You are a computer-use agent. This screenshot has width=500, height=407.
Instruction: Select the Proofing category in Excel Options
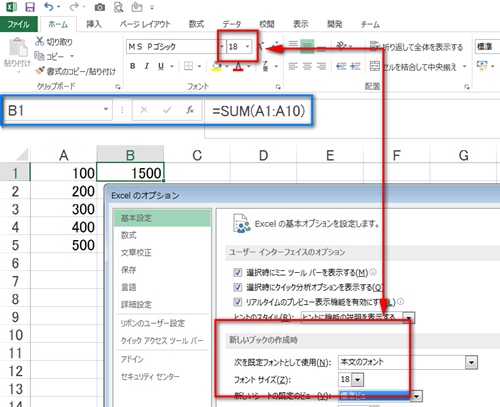pyautogui.click(x=162, y=253)
